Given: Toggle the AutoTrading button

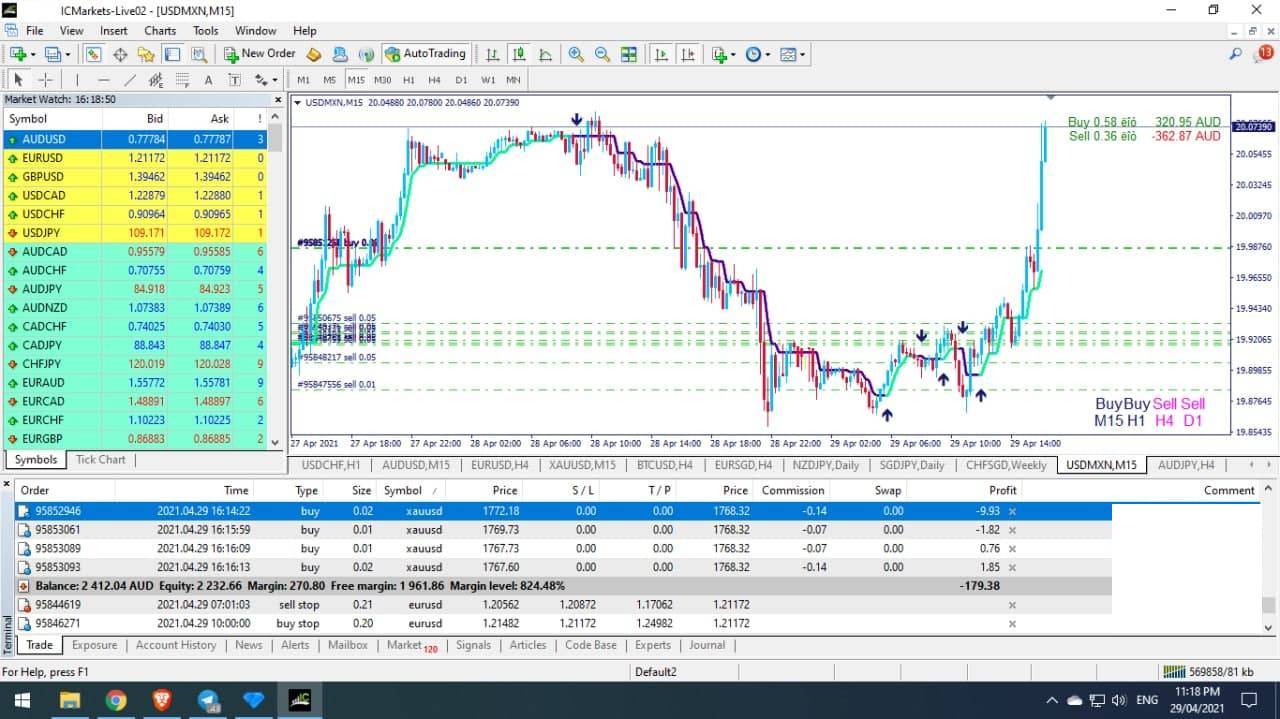Looking at the screenshot, I should (x=425, y=54).
